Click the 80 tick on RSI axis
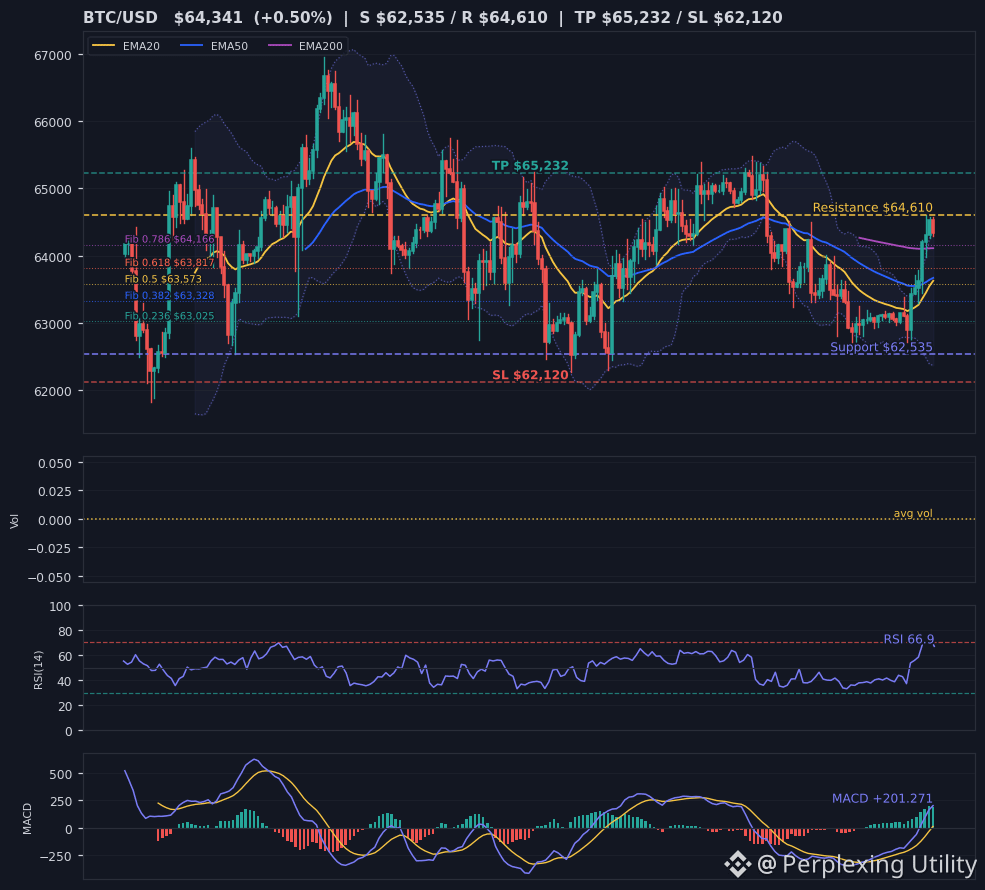Viewport: 985px width, 890px height. (x=65, y=632)
